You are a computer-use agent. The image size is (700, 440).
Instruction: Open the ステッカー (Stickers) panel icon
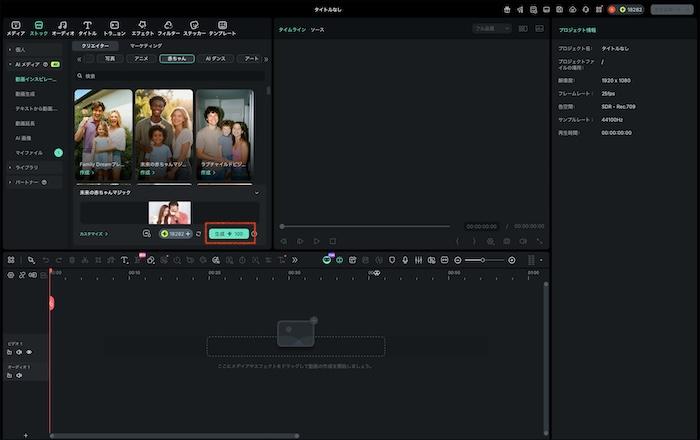[x=194, y=25]
